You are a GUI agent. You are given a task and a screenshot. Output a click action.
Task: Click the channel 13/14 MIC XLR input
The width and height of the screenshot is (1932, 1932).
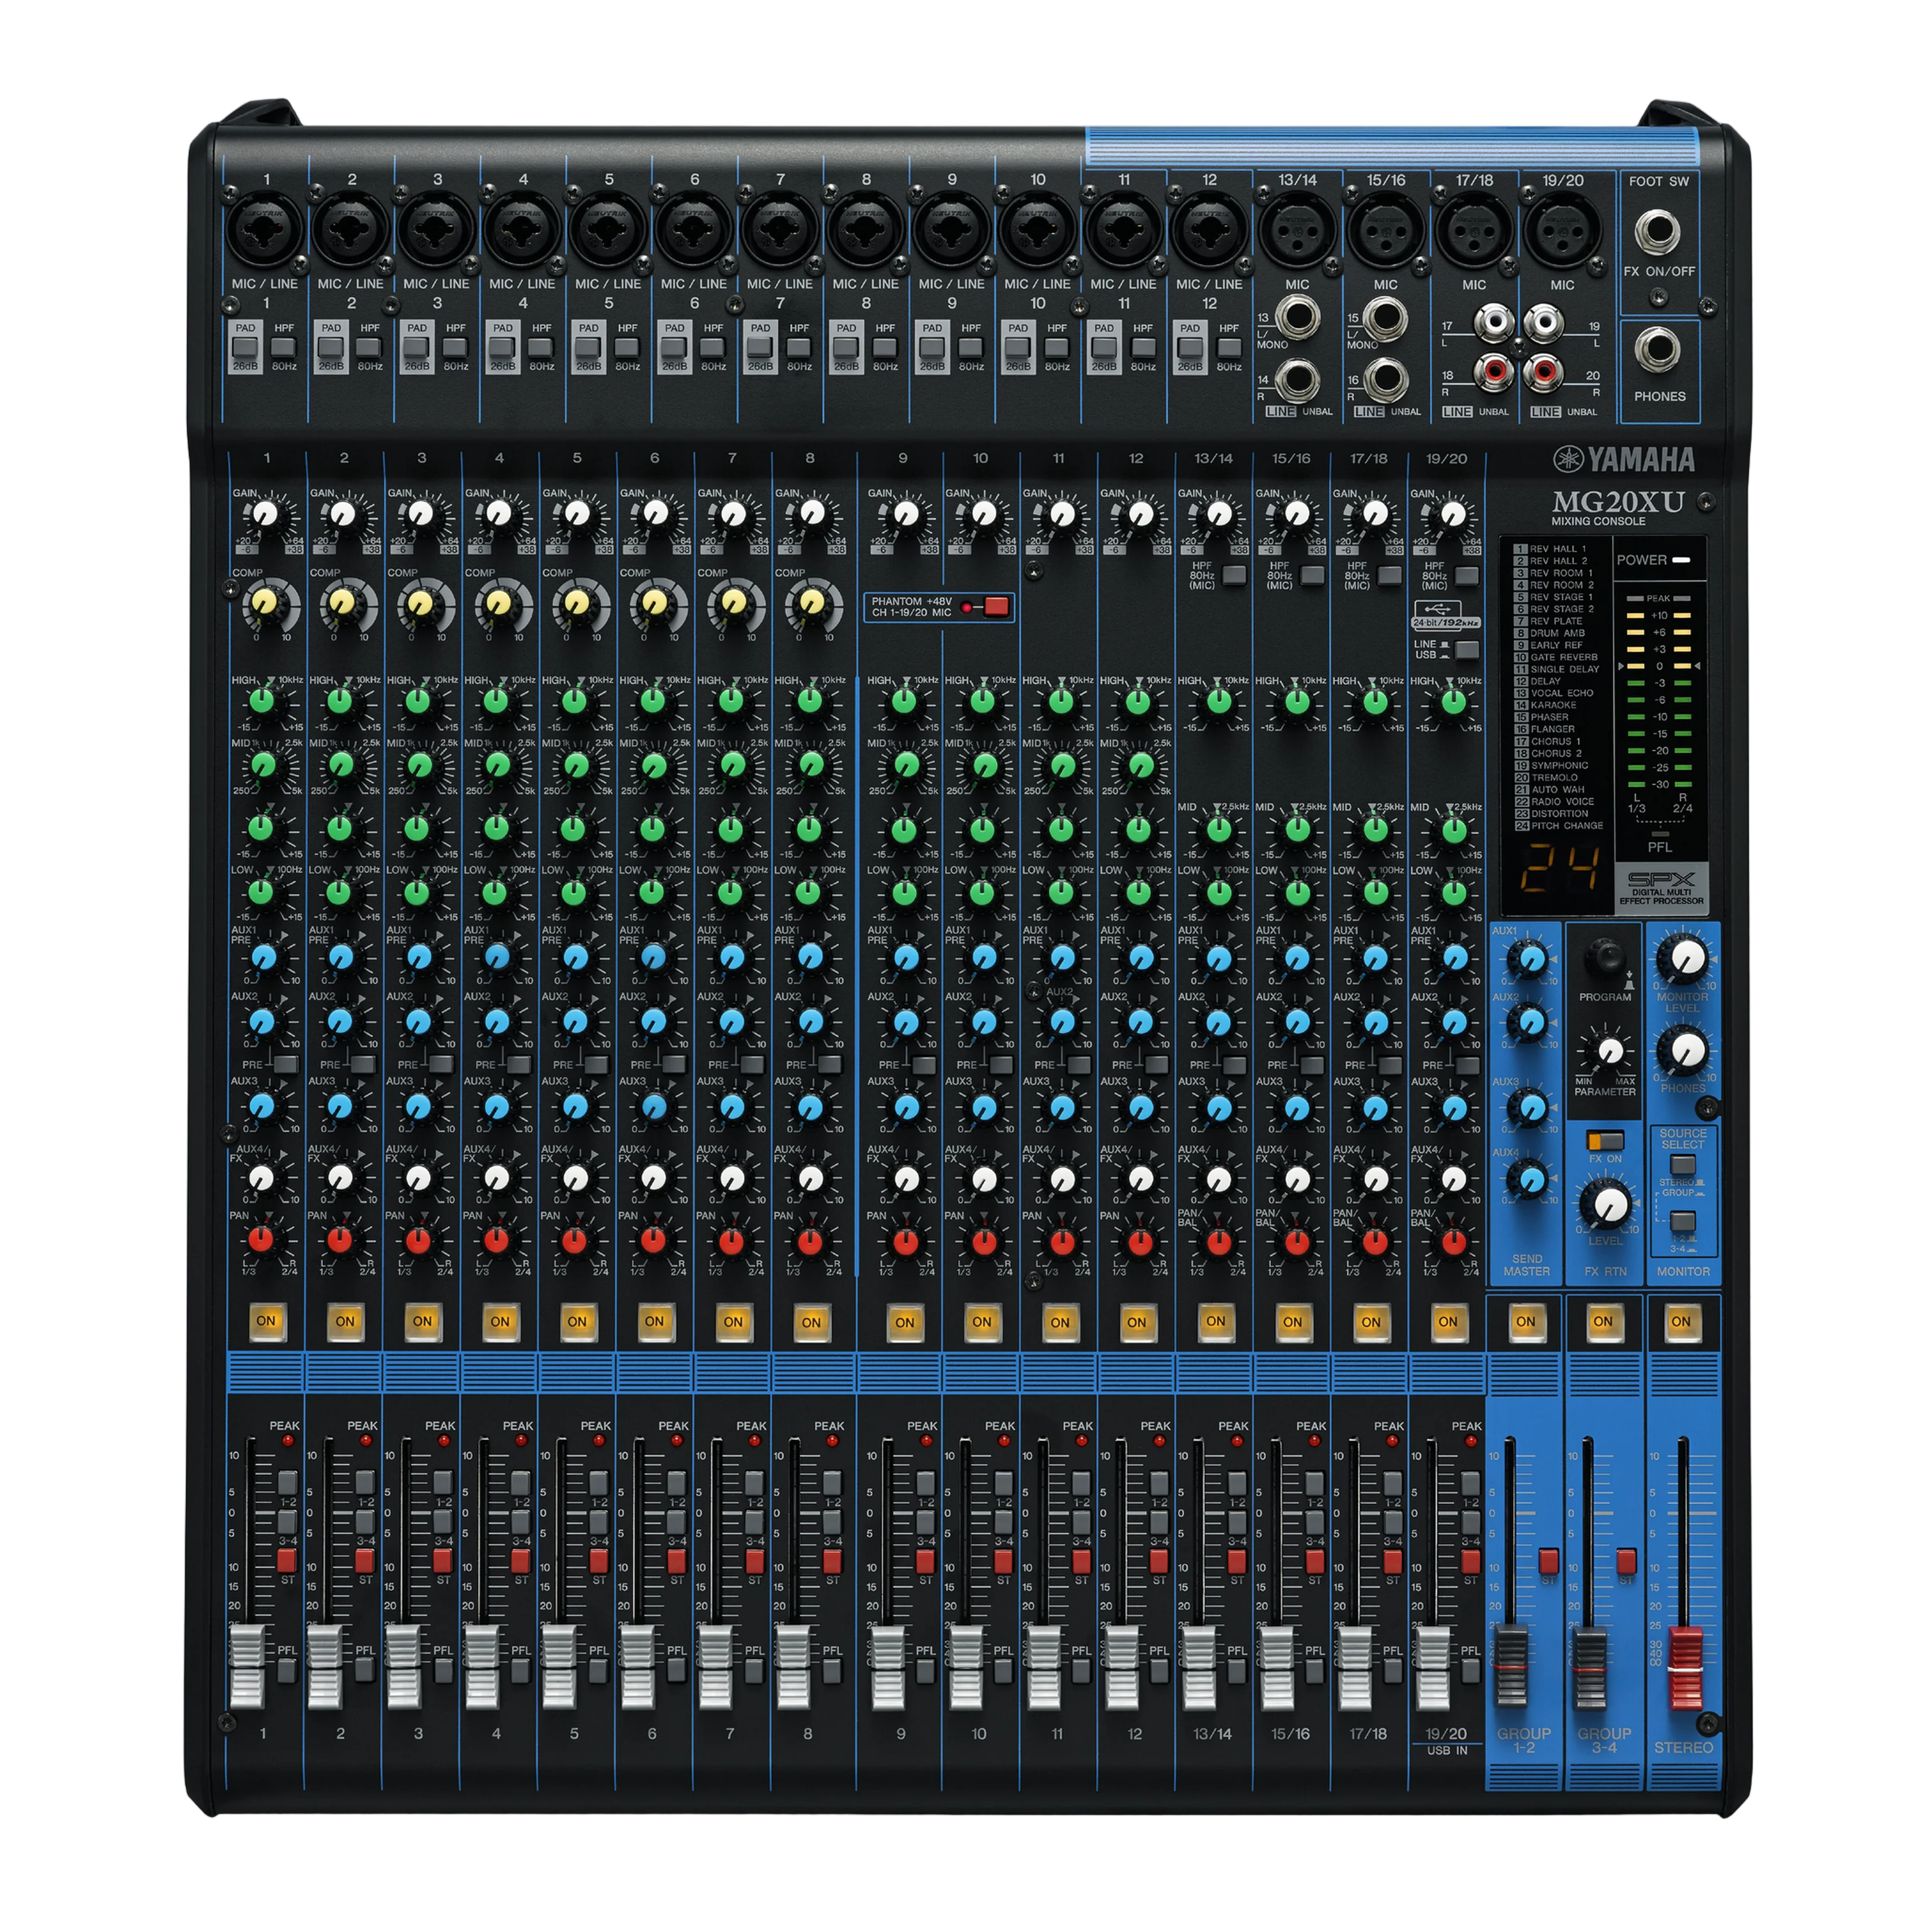click(1297, 231)
